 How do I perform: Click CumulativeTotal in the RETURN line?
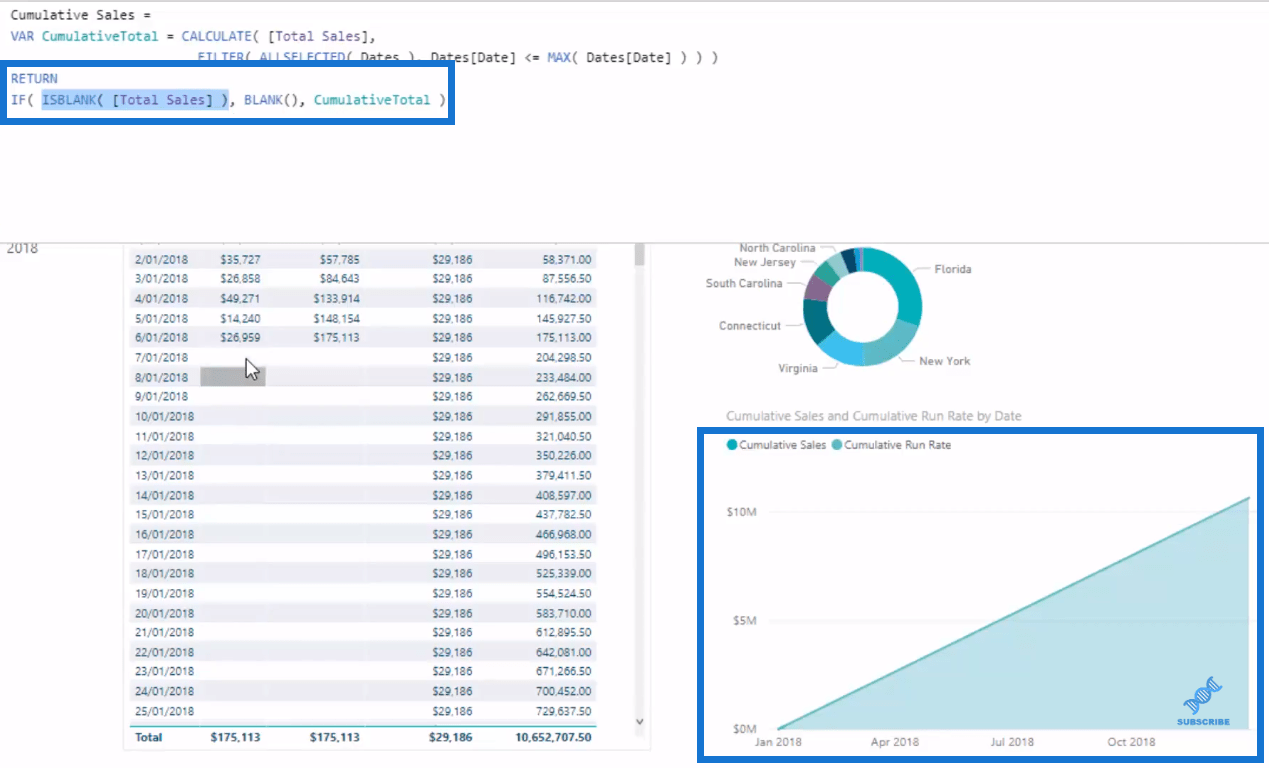(372, 100)
